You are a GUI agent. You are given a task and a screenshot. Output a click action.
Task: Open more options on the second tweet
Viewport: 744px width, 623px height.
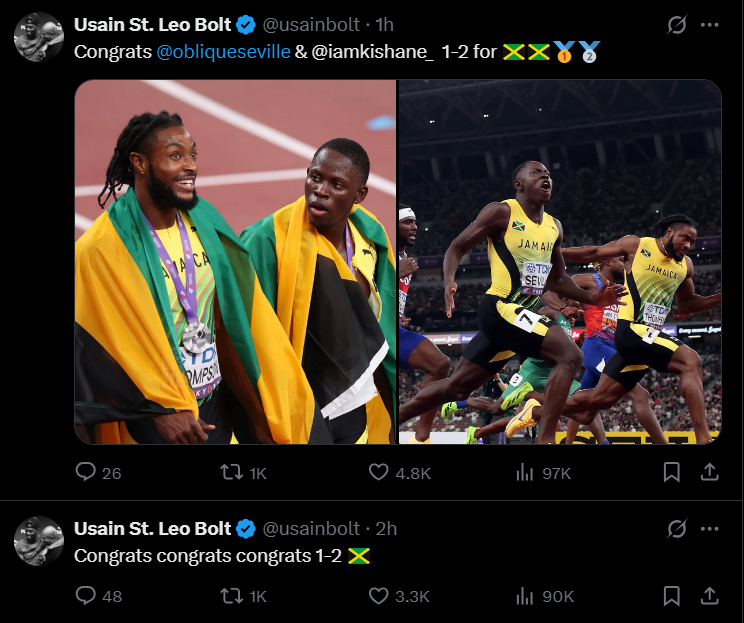[x=709, y=529]
